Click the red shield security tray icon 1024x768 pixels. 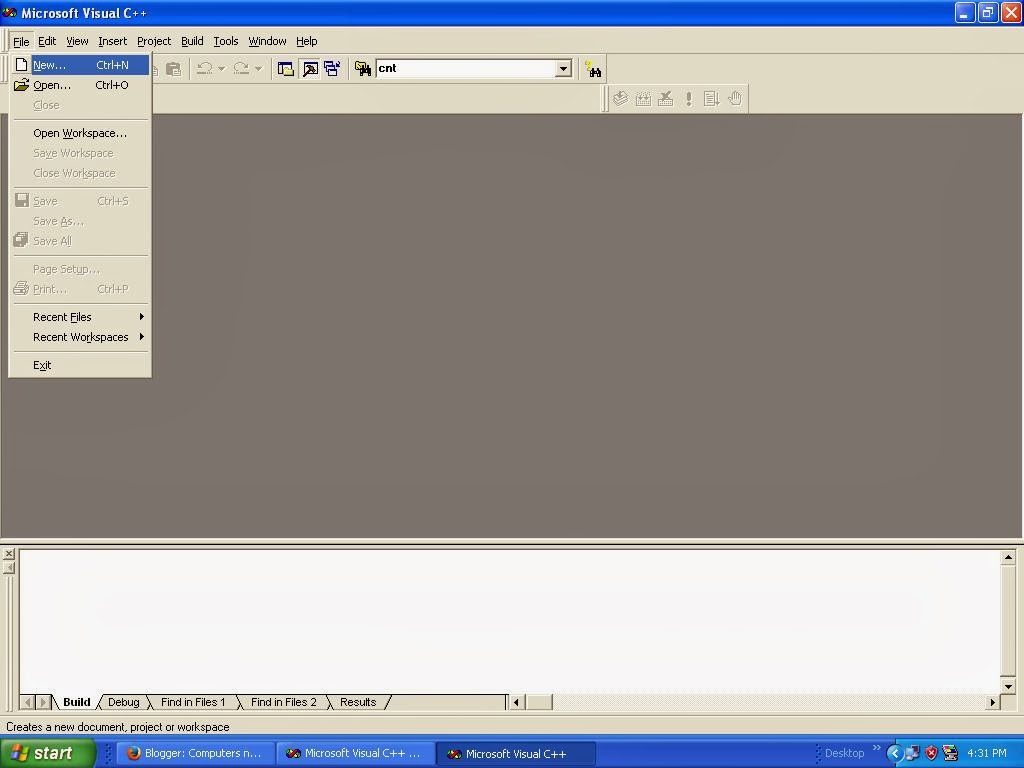tap(931, 754)
